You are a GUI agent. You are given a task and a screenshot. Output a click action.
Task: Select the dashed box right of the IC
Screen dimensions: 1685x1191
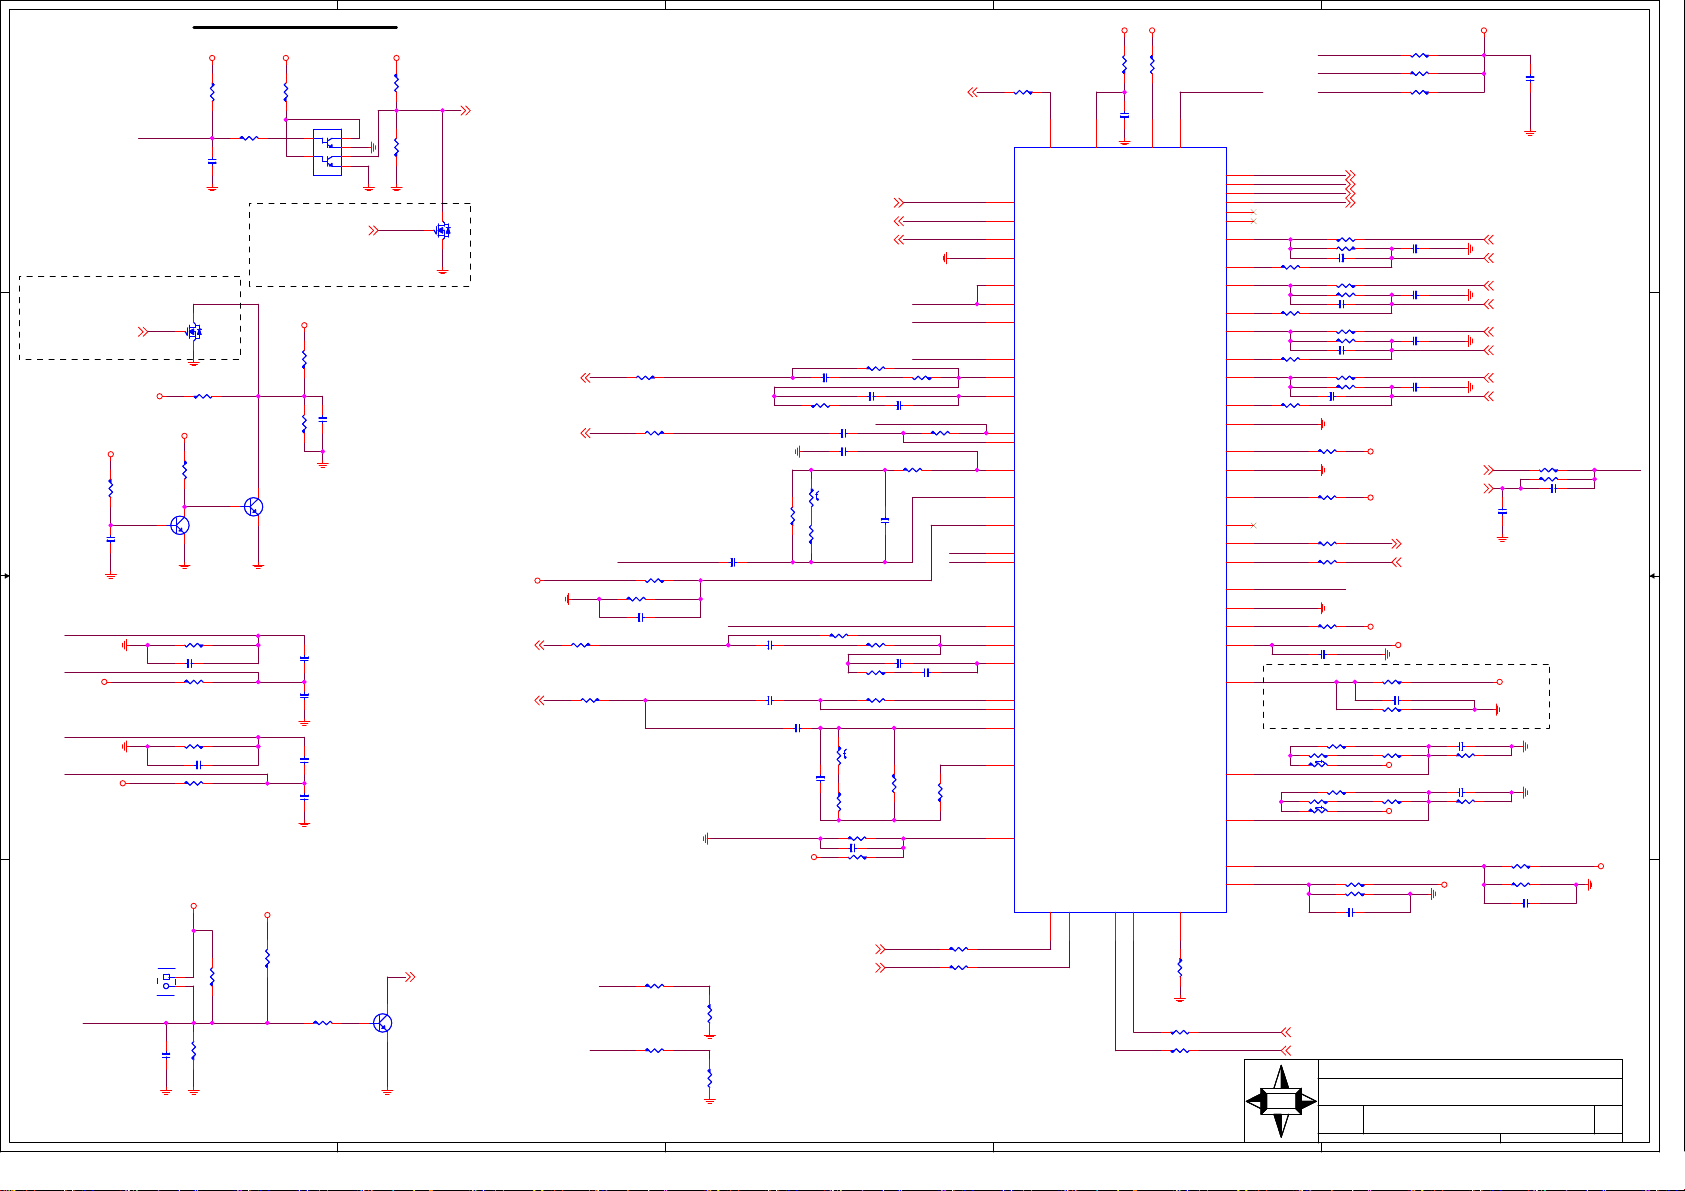coord(1406,697)
